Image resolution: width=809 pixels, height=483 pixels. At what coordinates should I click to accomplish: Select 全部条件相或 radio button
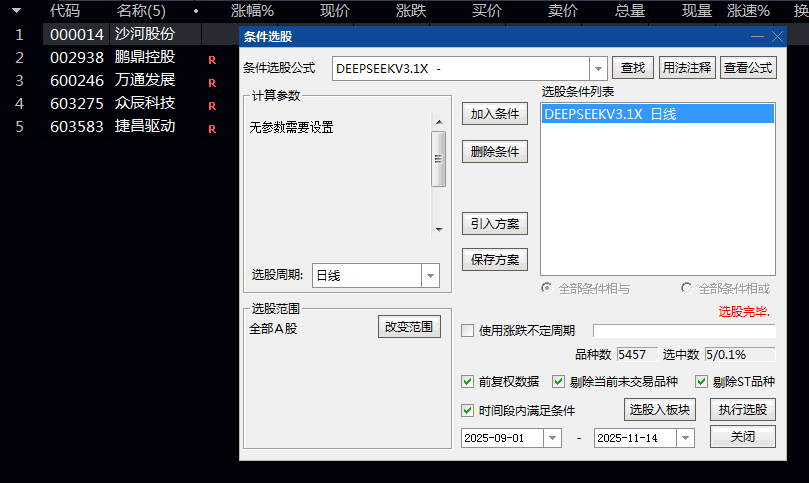[686, 288]
